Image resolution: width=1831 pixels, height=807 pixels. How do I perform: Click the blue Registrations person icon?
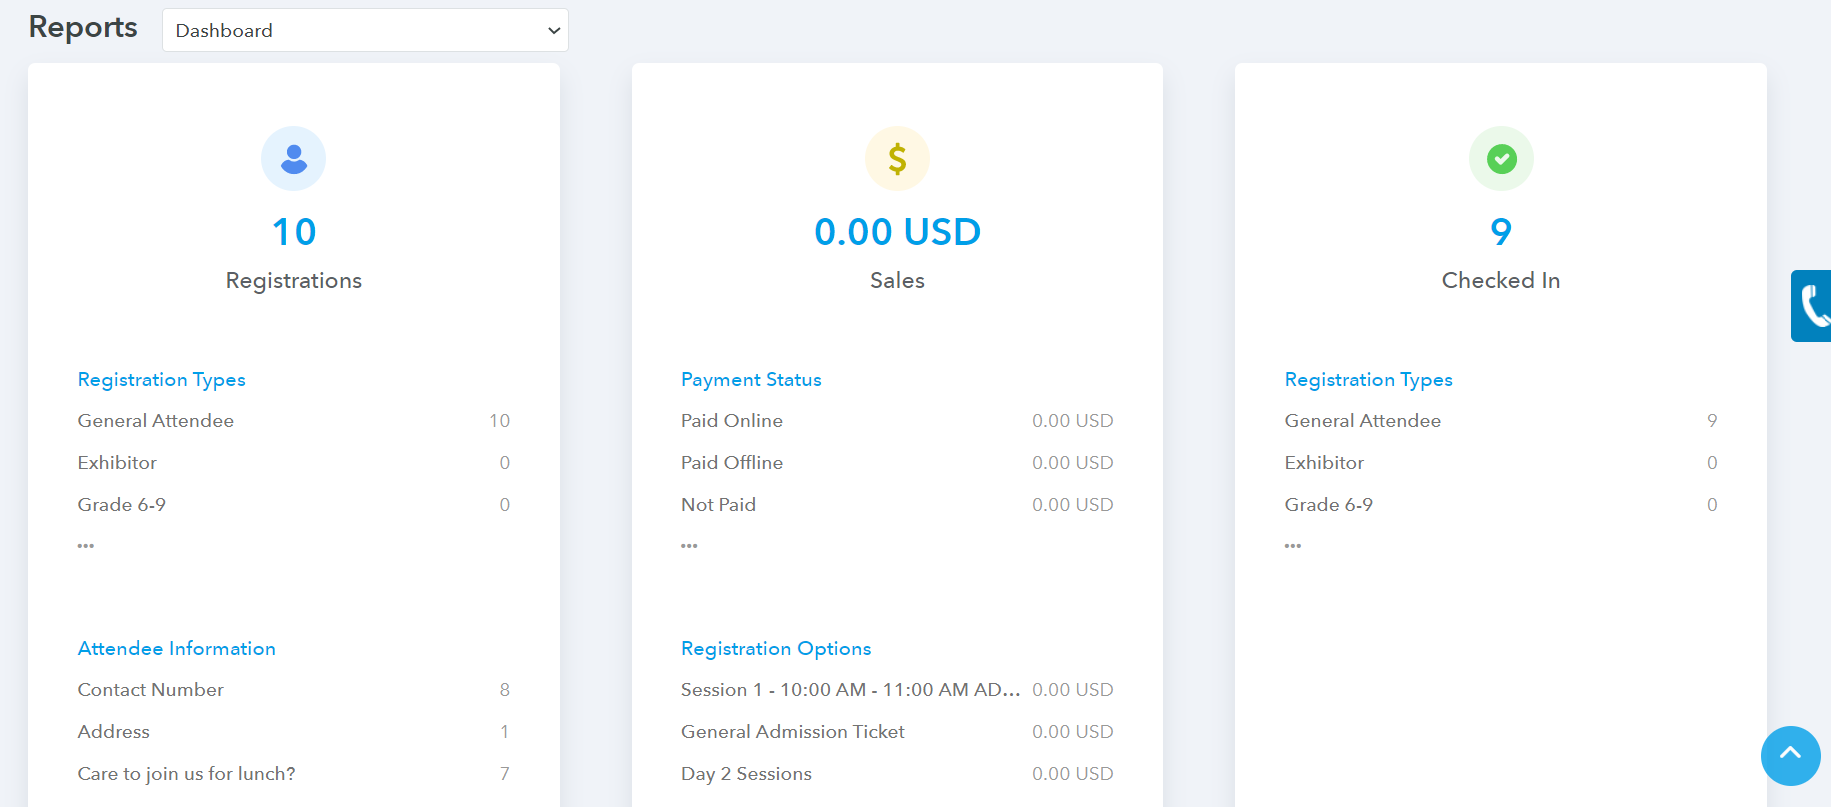[293, 158]
